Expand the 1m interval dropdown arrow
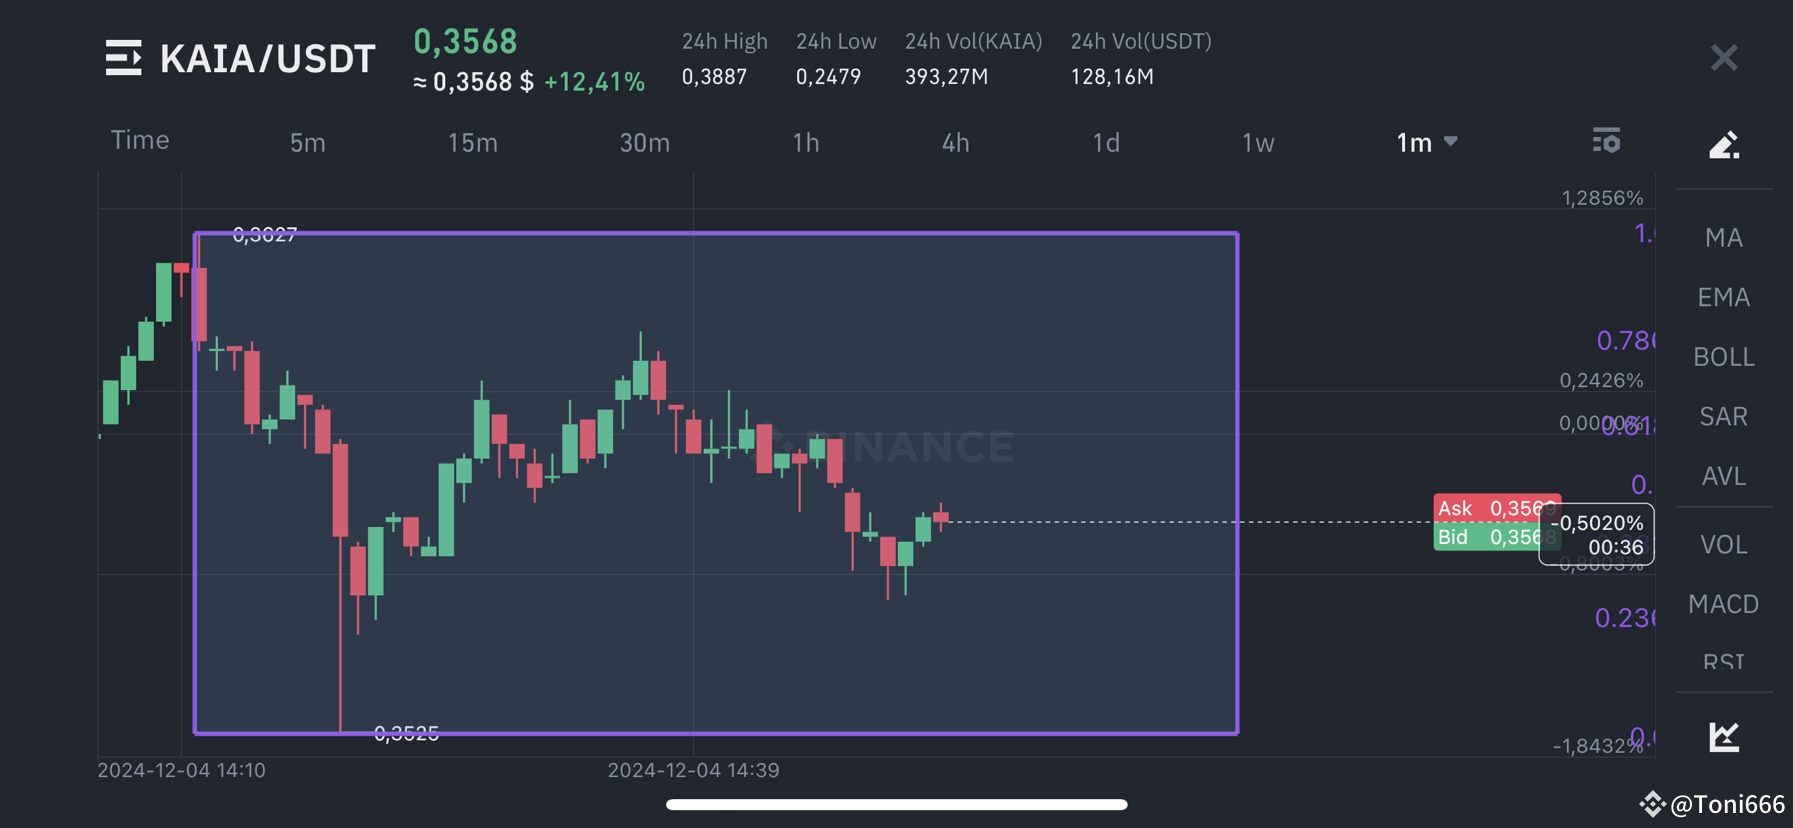The image size is (1793, 828). tap(1451, 142)
